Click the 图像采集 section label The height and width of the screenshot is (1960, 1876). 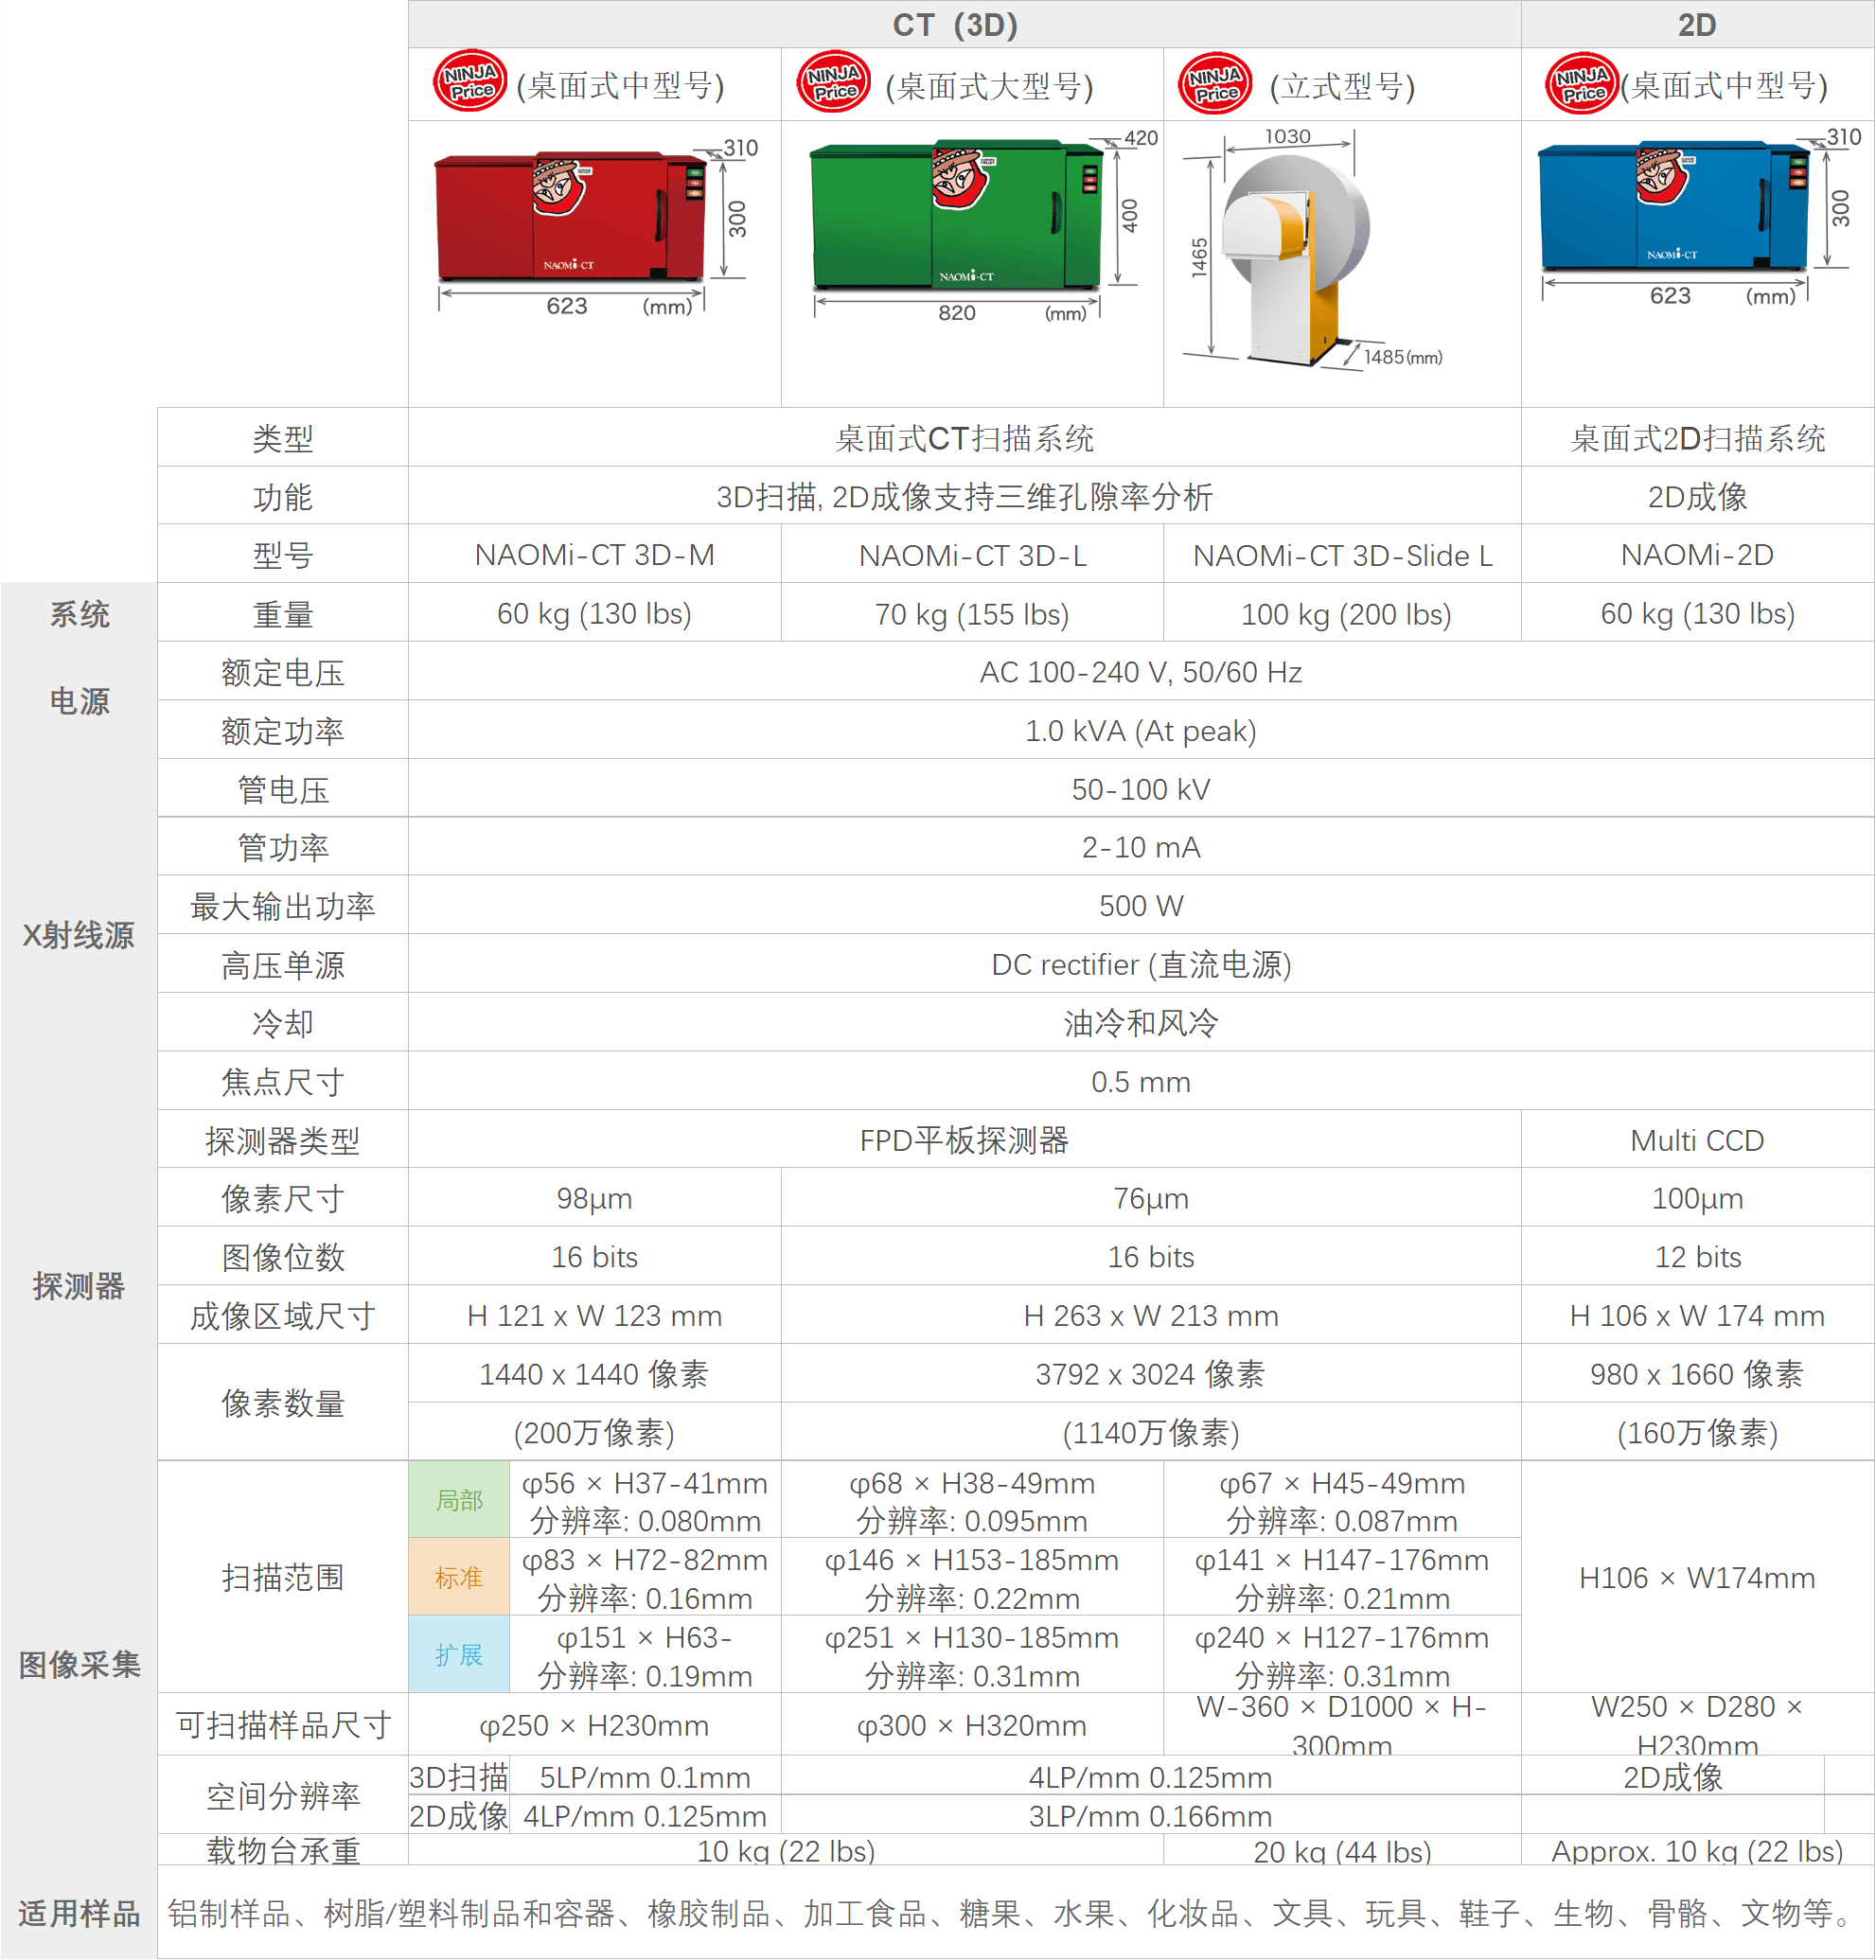79,1664
